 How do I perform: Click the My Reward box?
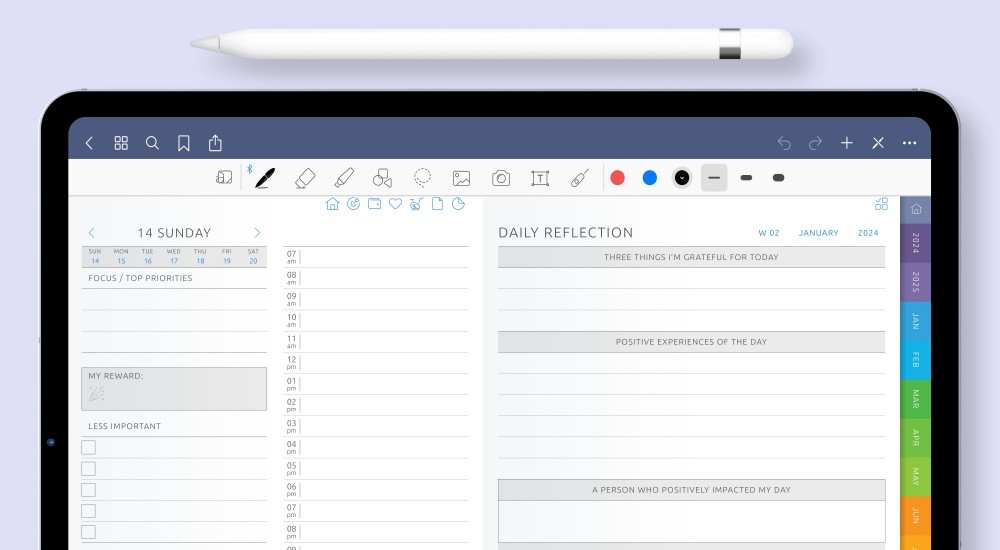coord(174,389)
